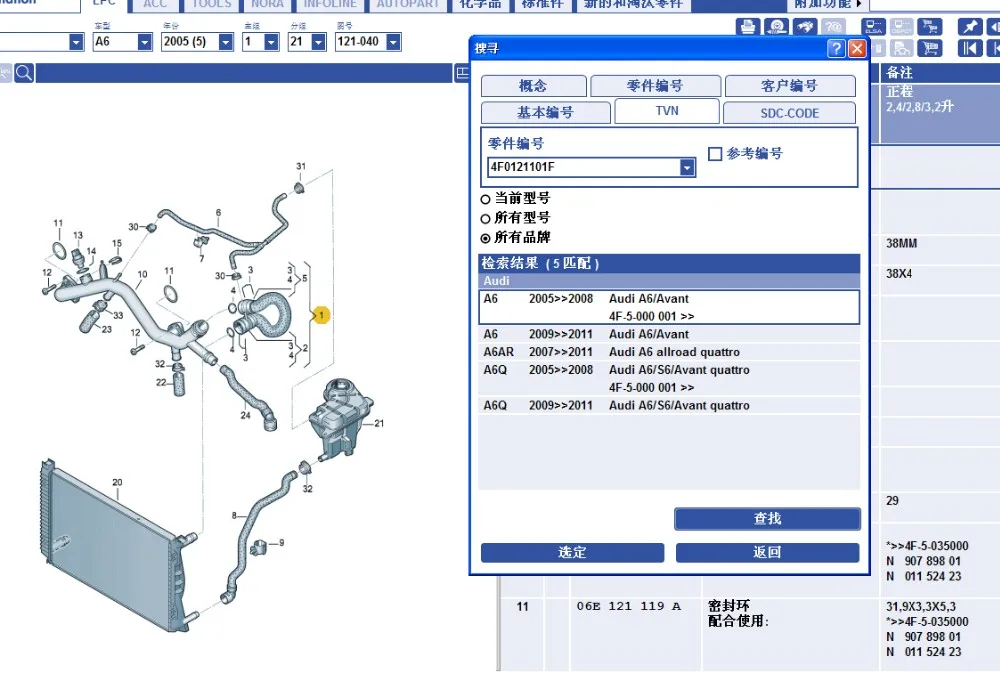Open help with the dialog question-mark button
Screen dimensions: 1000x673
click(835, 48)
